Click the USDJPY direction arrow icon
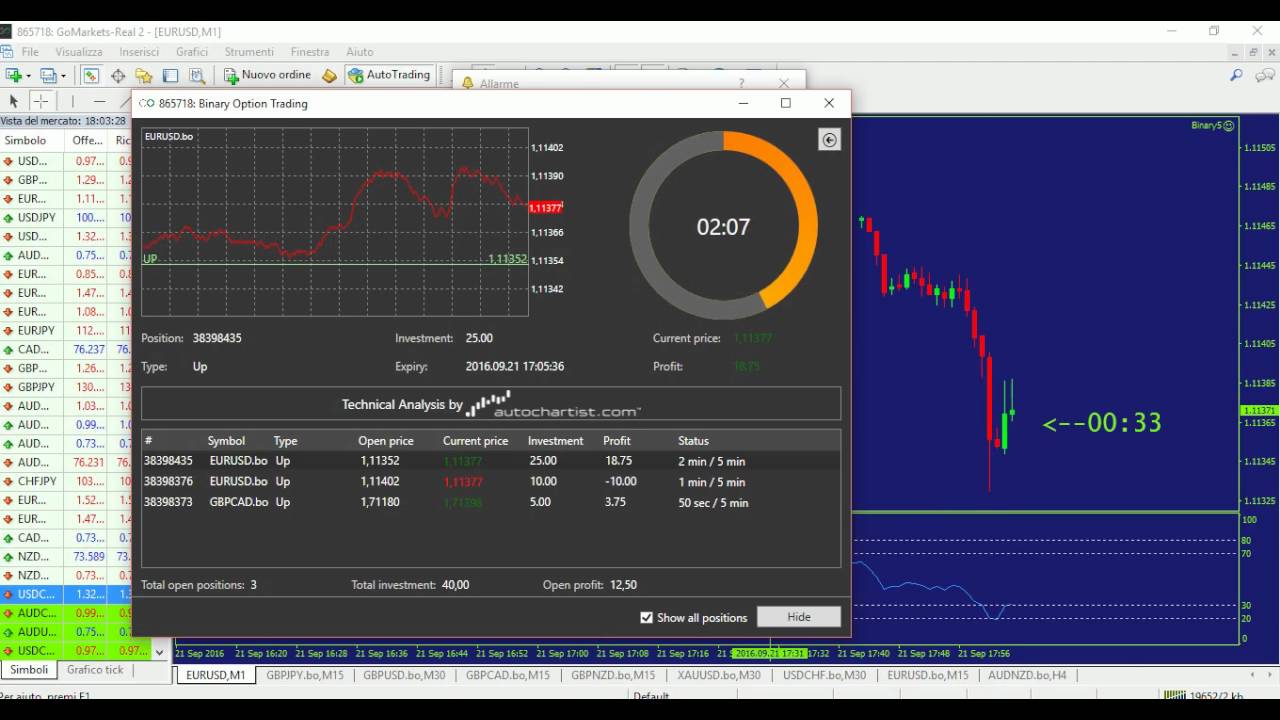 [8, 217]
